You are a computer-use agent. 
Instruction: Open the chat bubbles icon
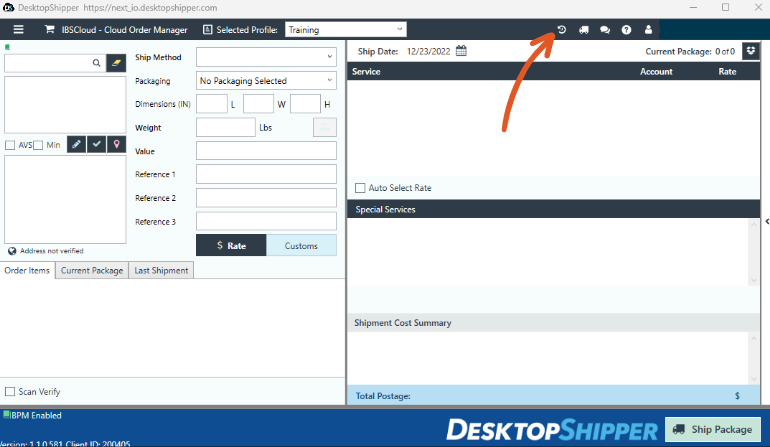[605, 30]
